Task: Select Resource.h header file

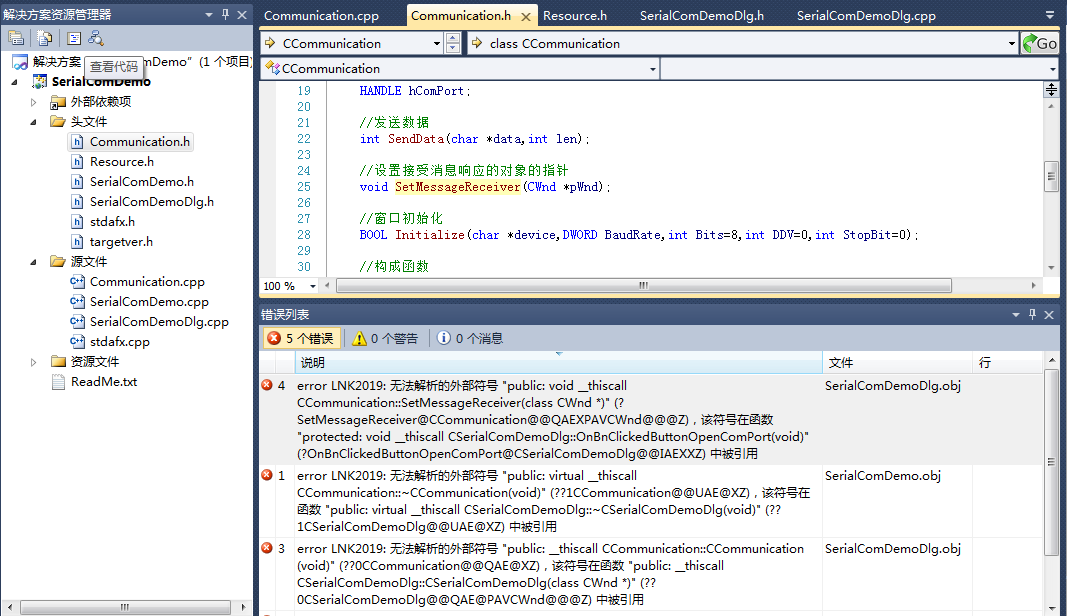Action: click(122, 162)
